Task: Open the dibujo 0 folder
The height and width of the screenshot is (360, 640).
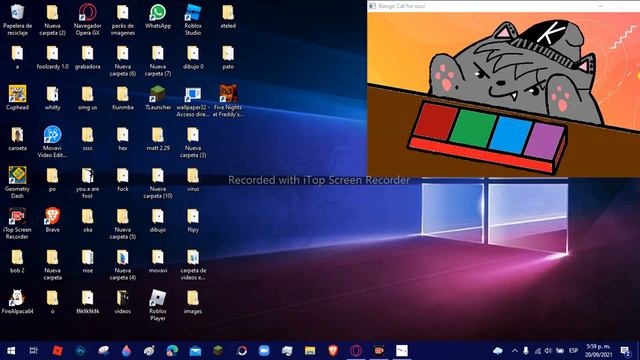Action: [193, 57]
